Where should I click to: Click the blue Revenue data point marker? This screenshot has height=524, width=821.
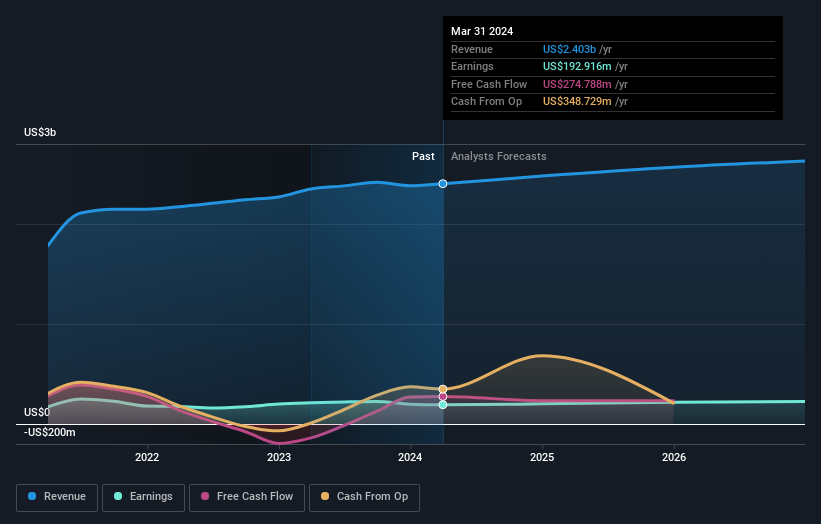point(443,184)
